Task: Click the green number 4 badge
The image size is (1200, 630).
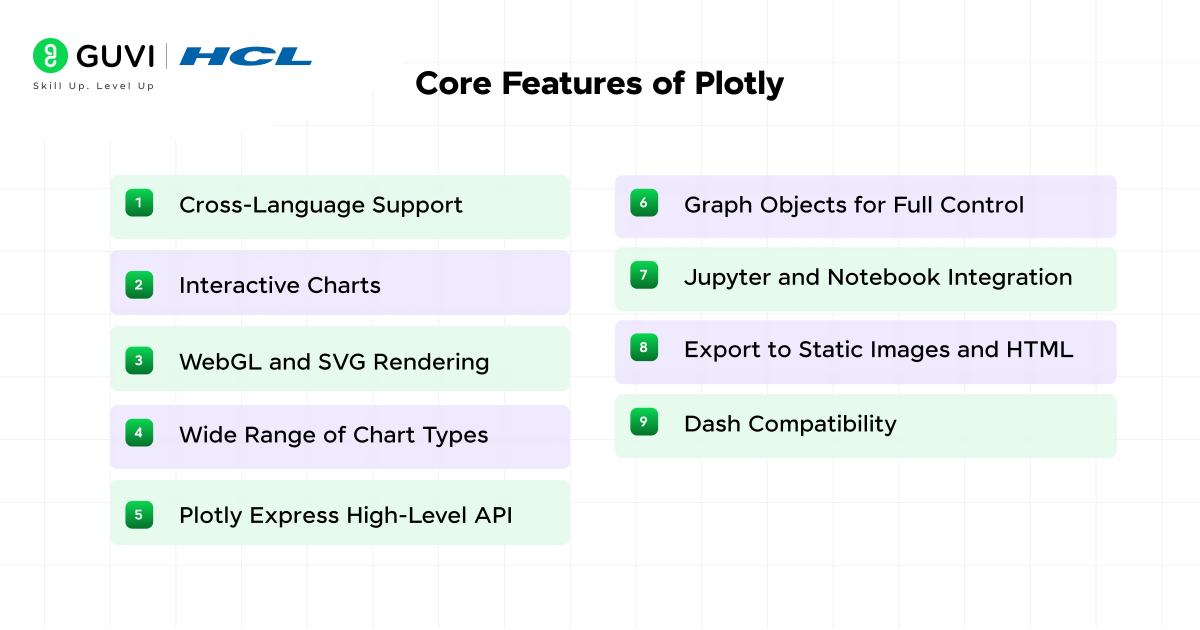Action: coord(139,434)
